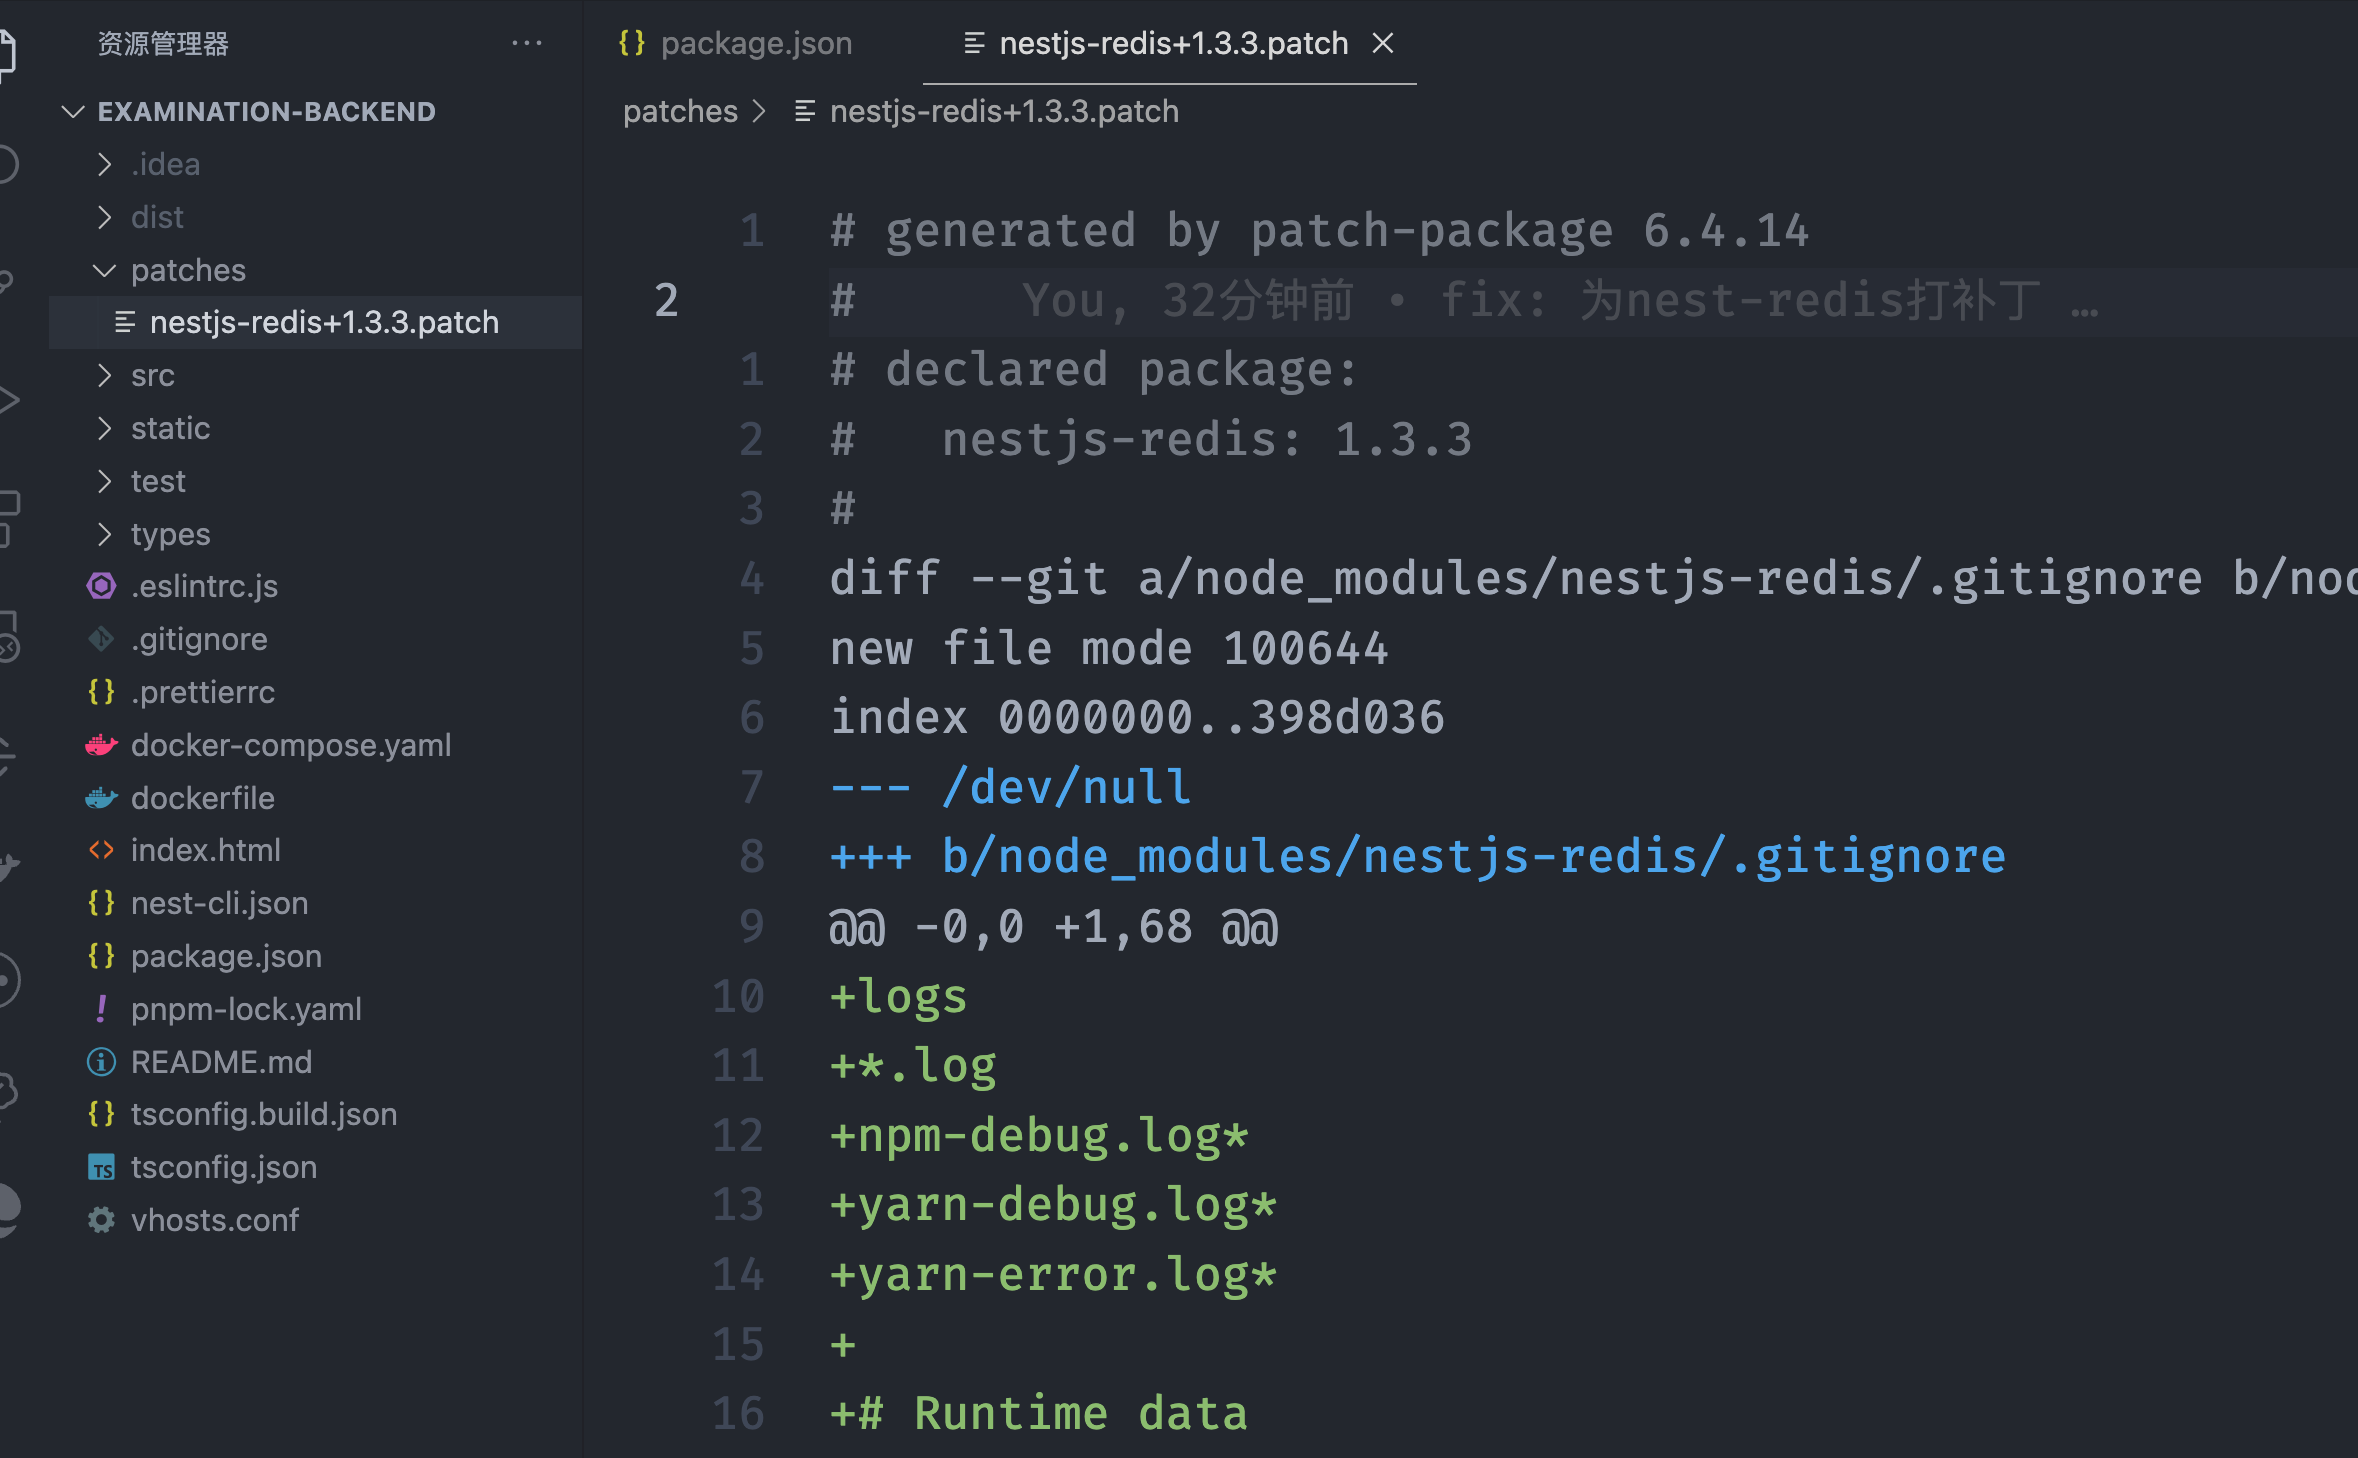The width and height of the screenshot is (2358, 1458).
Task: Click the file icon in the breadcrumb
Action: pos(804,111)
